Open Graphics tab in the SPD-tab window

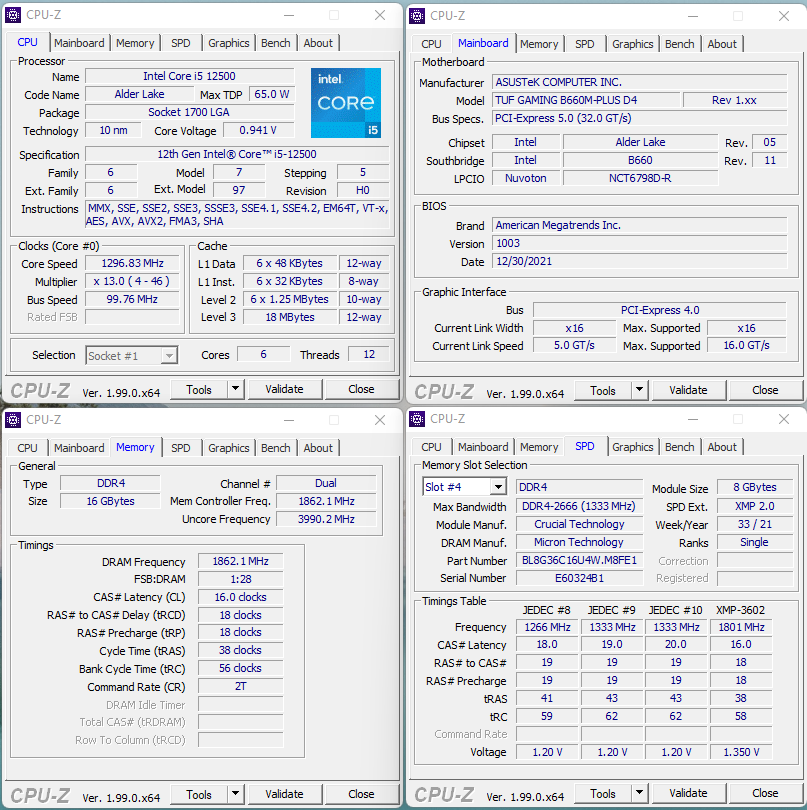click(x=632, y=447)
